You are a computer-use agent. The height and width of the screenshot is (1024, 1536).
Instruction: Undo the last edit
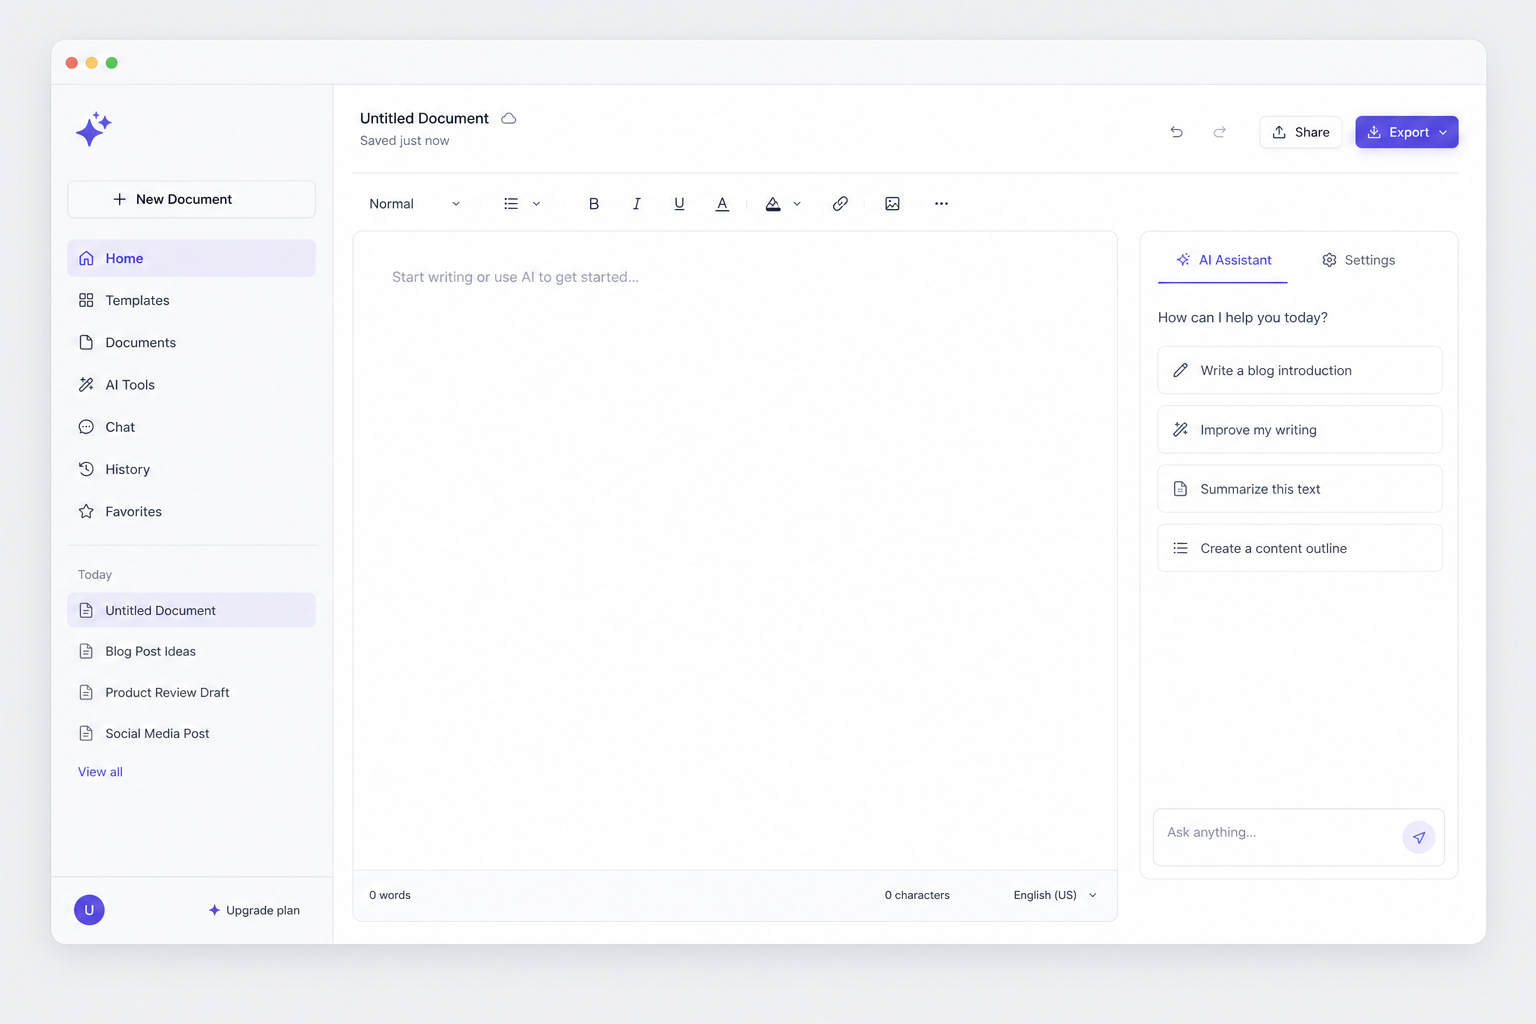pyautogui.click(x=1177, y=132)
